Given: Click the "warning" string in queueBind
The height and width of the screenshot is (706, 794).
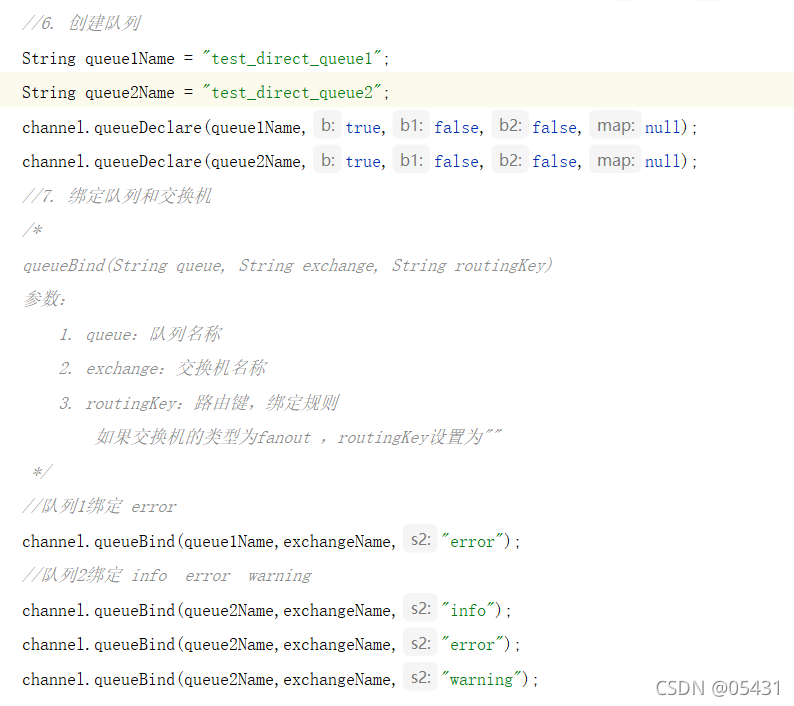Looking at the screenshot, I should pos(481,679).
